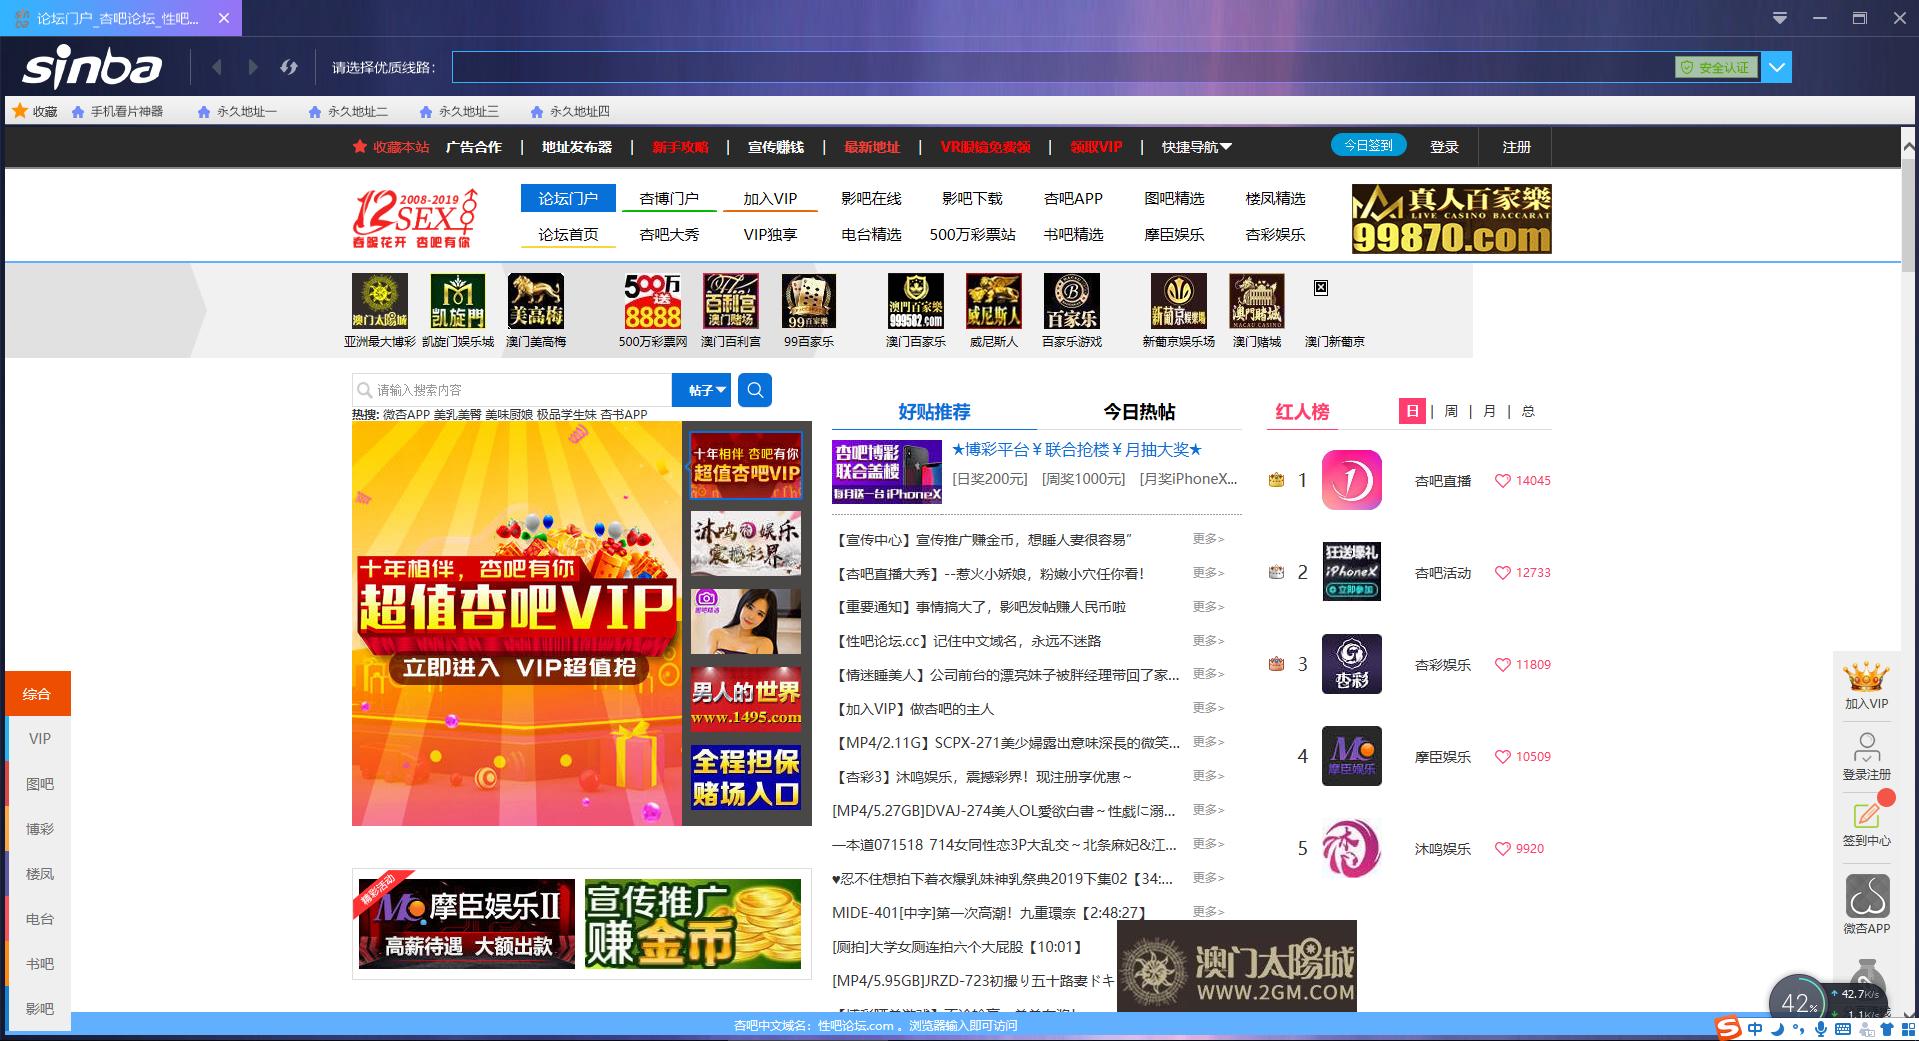Click the 地址发布器 top menu link
1919x1041 pixels.
[x=576, y=147]
